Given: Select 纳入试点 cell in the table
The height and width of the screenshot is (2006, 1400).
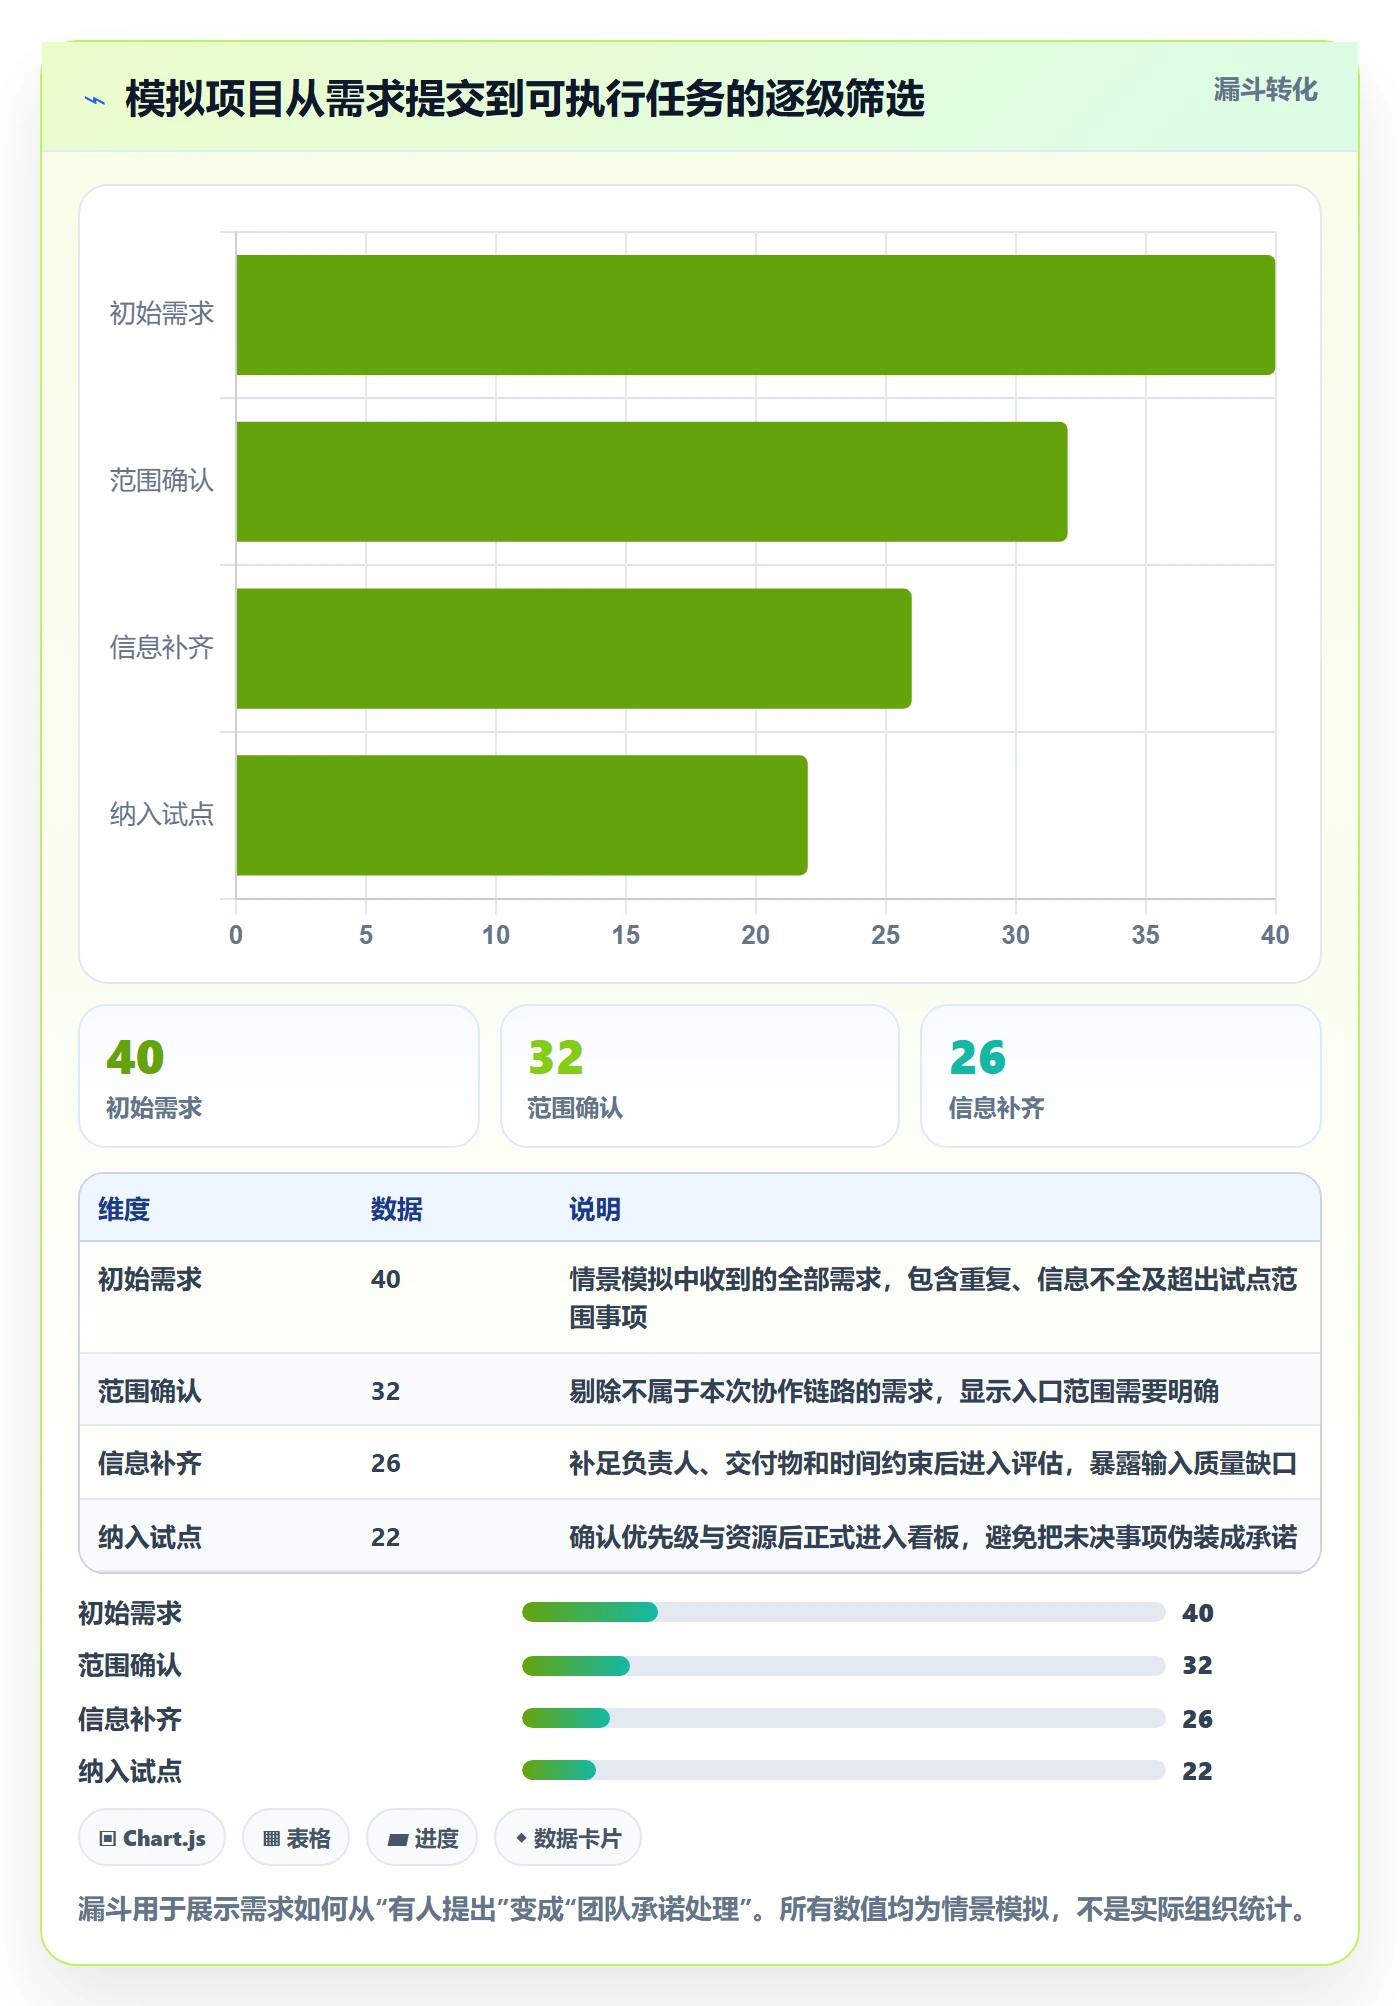Looking at the screenshot, I should click(150, 1537).
